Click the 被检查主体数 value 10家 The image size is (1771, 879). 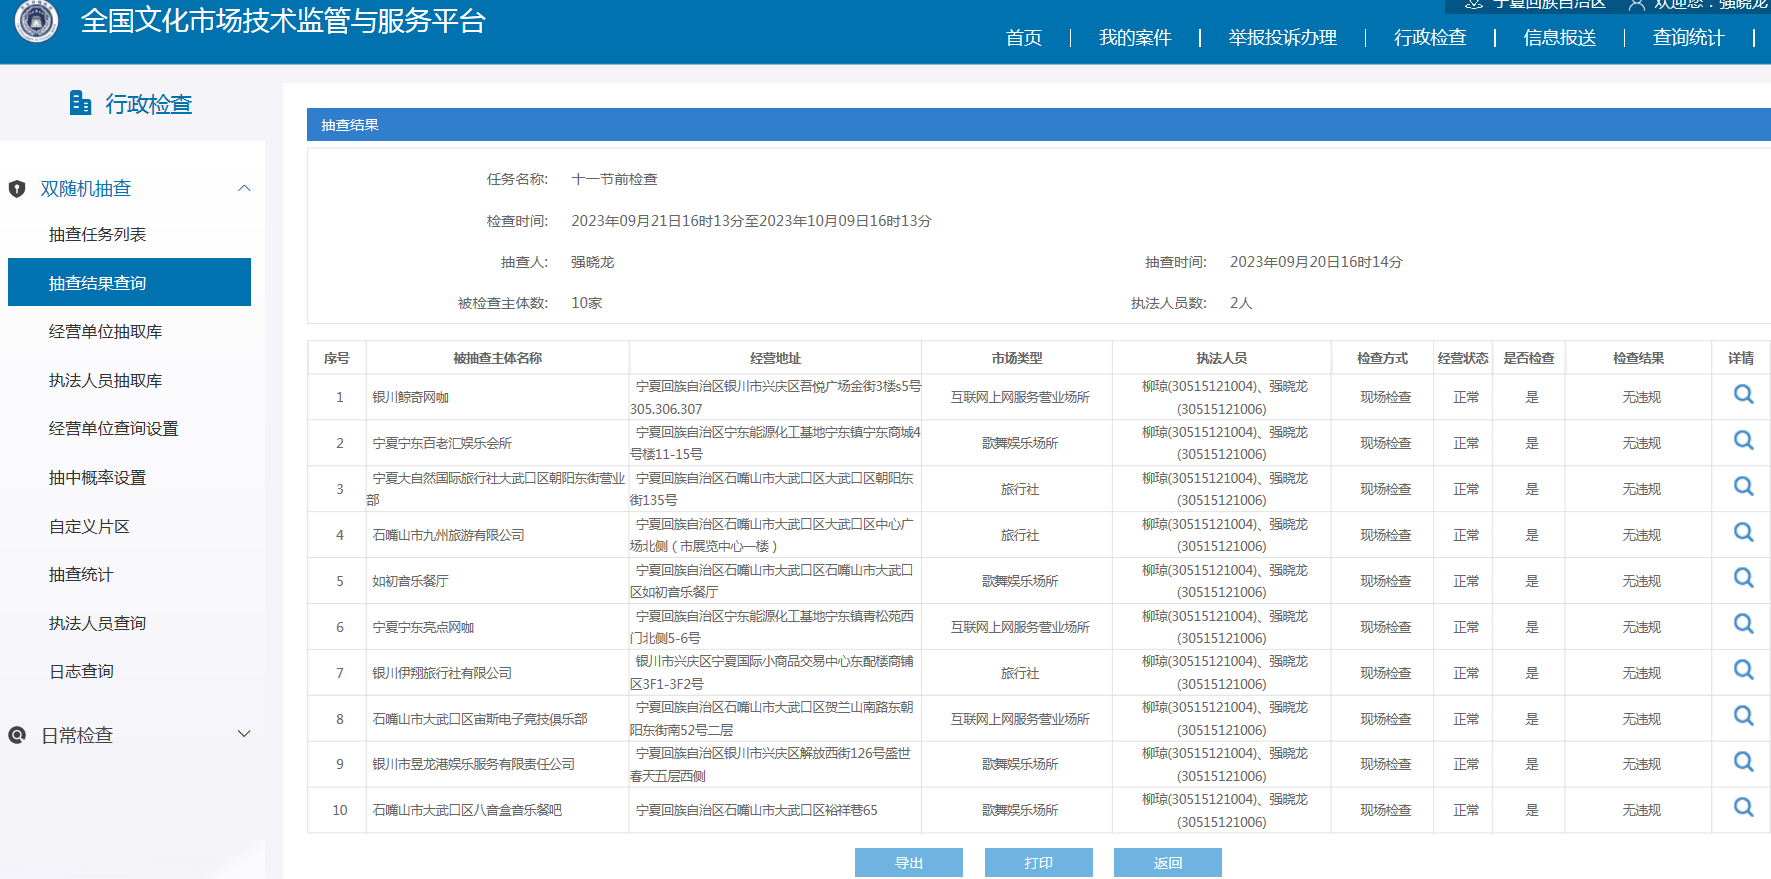click(x=586, y=303)
